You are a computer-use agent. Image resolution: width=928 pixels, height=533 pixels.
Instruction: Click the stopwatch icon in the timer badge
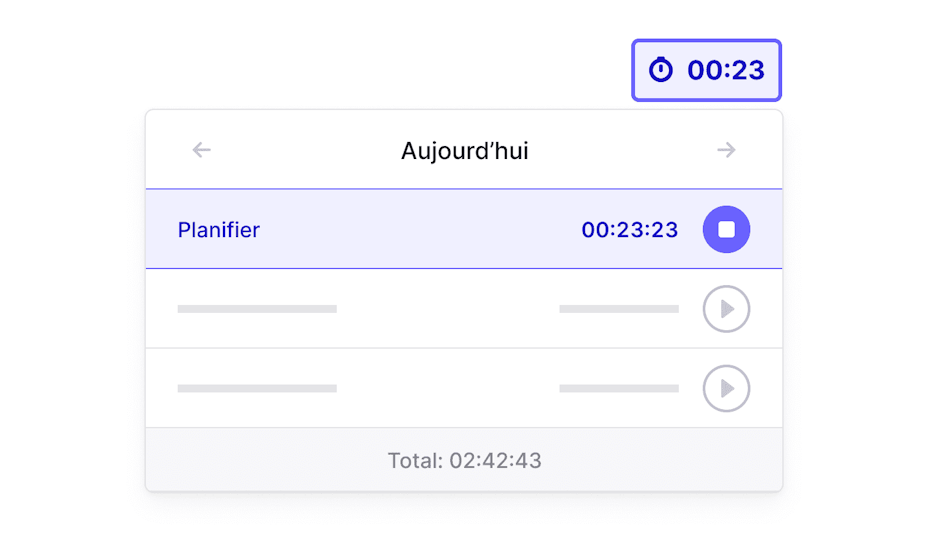(661, 70)
